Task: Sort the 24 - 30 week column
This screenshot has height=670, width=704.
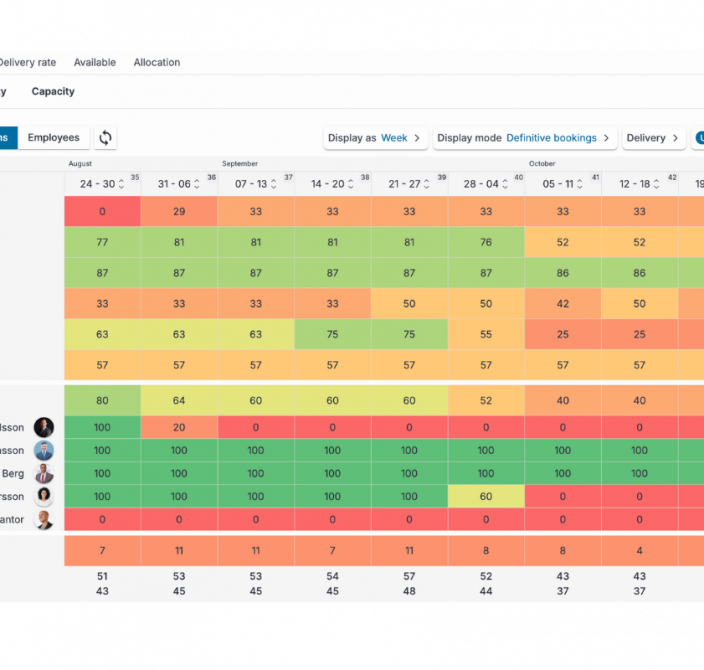Action: [121, 184]
